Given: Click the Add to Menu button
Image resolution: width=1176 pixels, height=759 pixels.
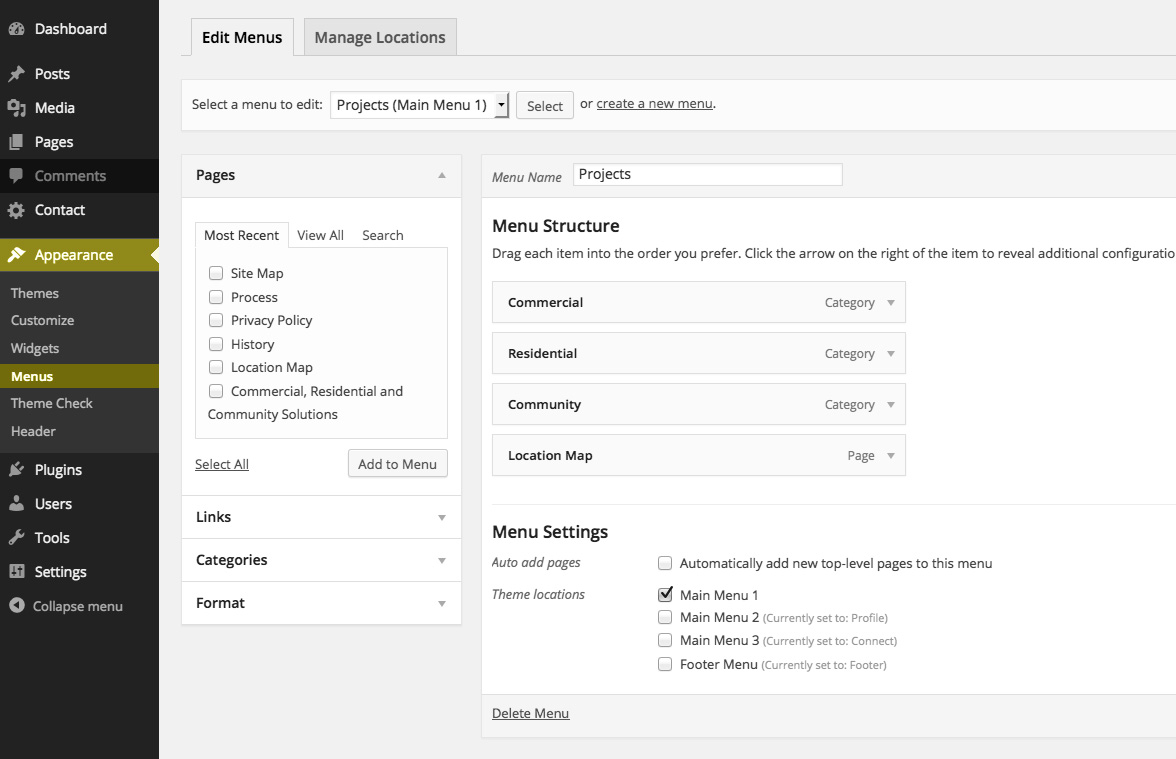Looking at the screenshot, I should coord(397,464).
